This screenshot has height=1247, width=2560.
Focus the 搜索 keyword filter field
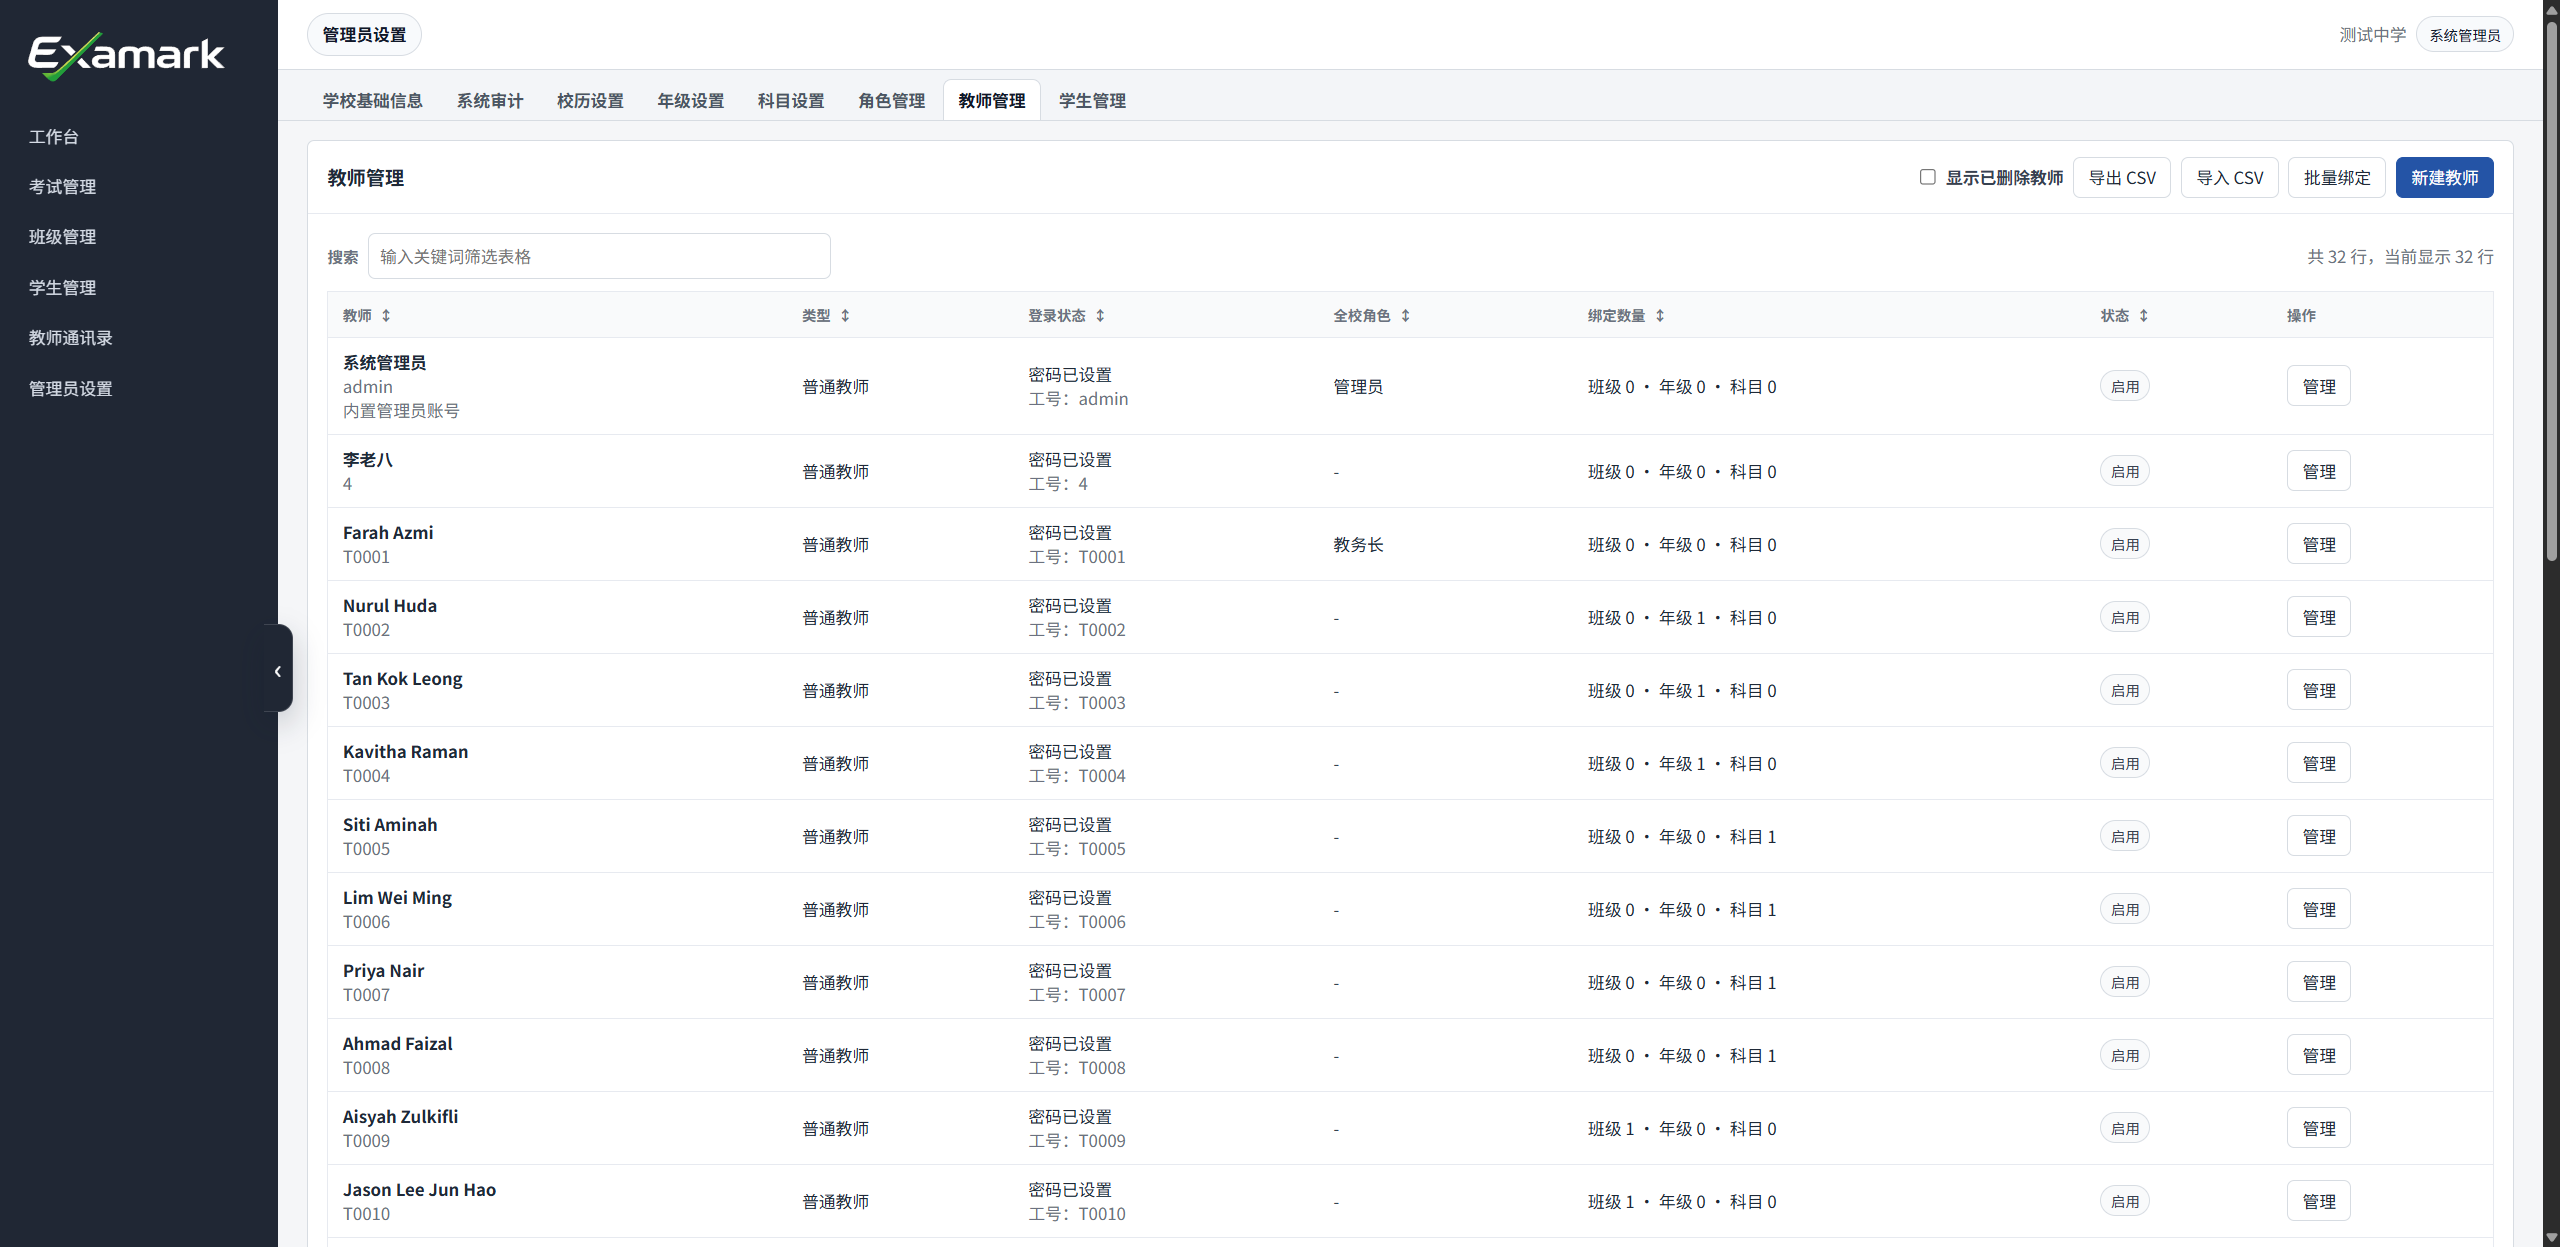(x=599, y=257)
